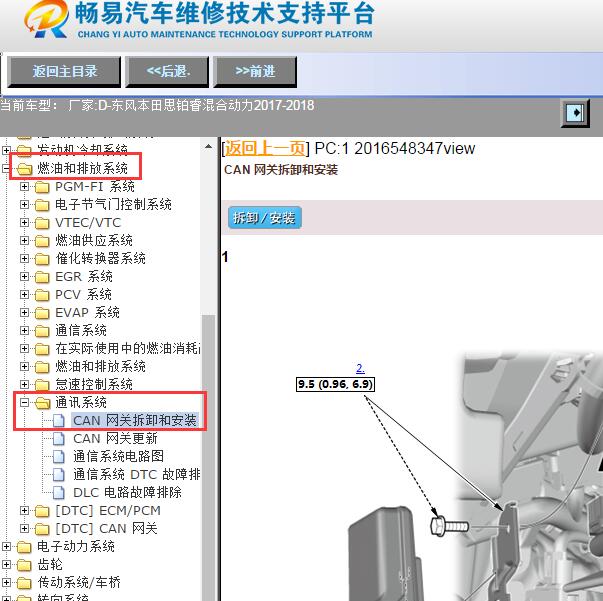Click the CAN 网关更新 document icon
Viewport: 603px width, 601px height.
pos(58,439)
